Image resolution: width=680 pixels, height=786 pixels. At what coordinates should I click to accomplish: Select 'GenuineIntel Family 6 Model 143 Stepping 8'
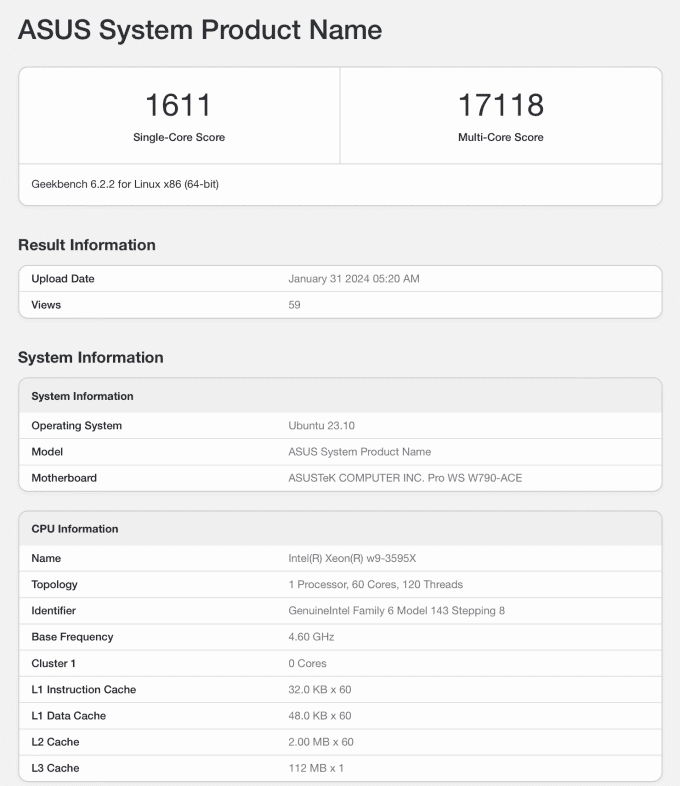(x=396, y=611)
